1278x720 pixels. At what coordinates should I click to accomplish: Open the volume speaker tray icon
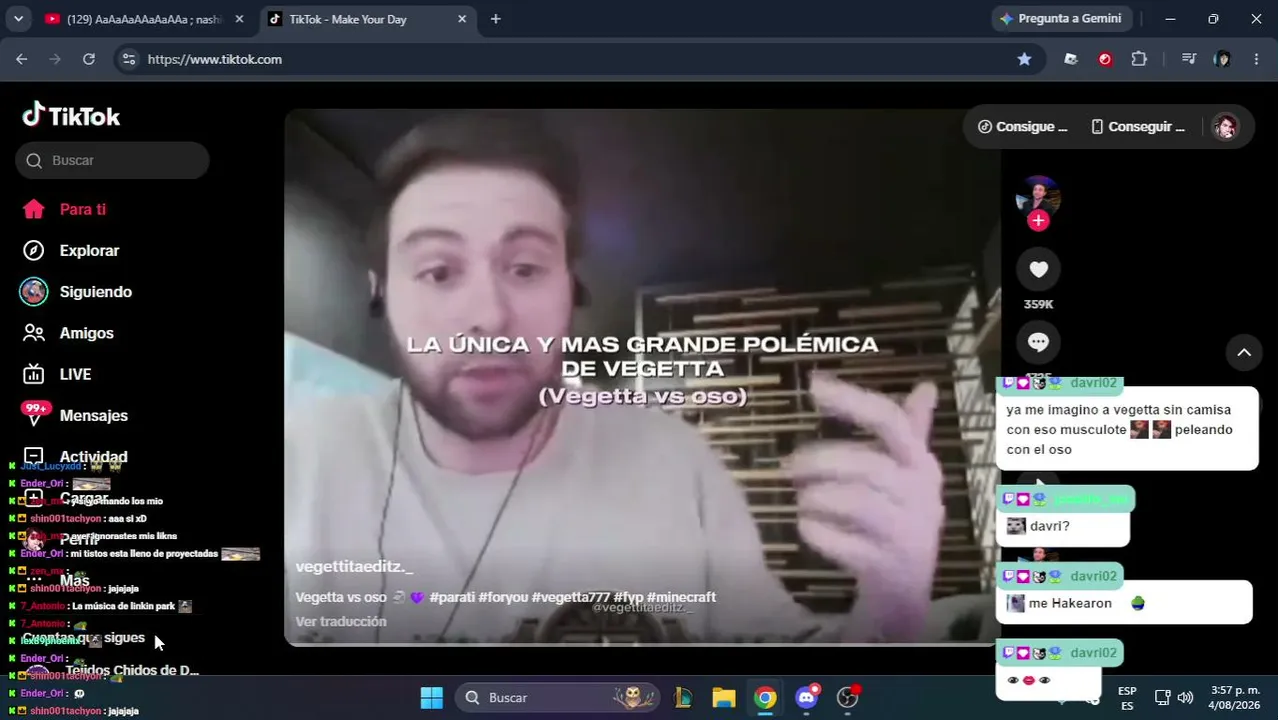1185,697
